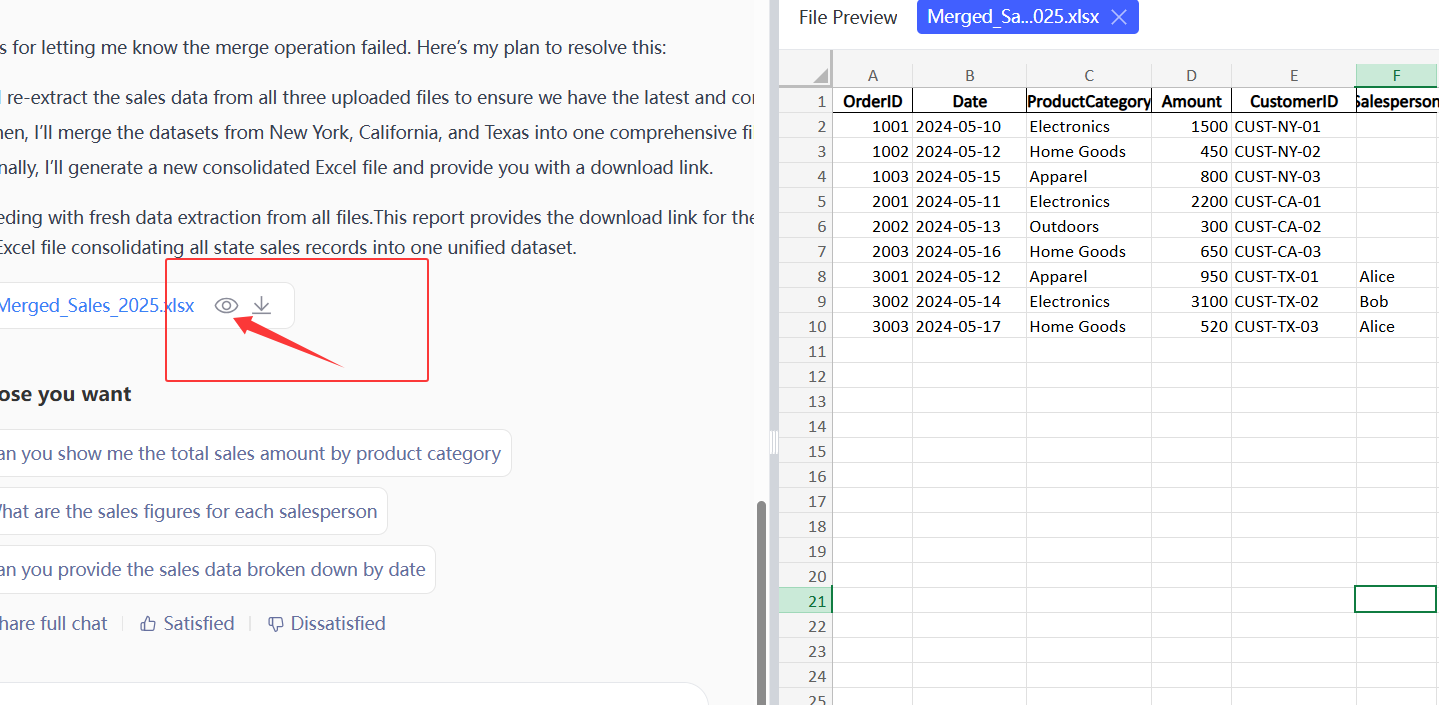Choose suggestion about total sales by product category

250,454
